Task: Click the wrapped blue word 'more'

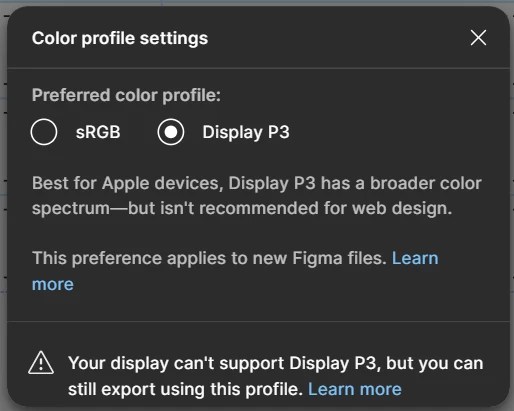Action: pos(53,284)
